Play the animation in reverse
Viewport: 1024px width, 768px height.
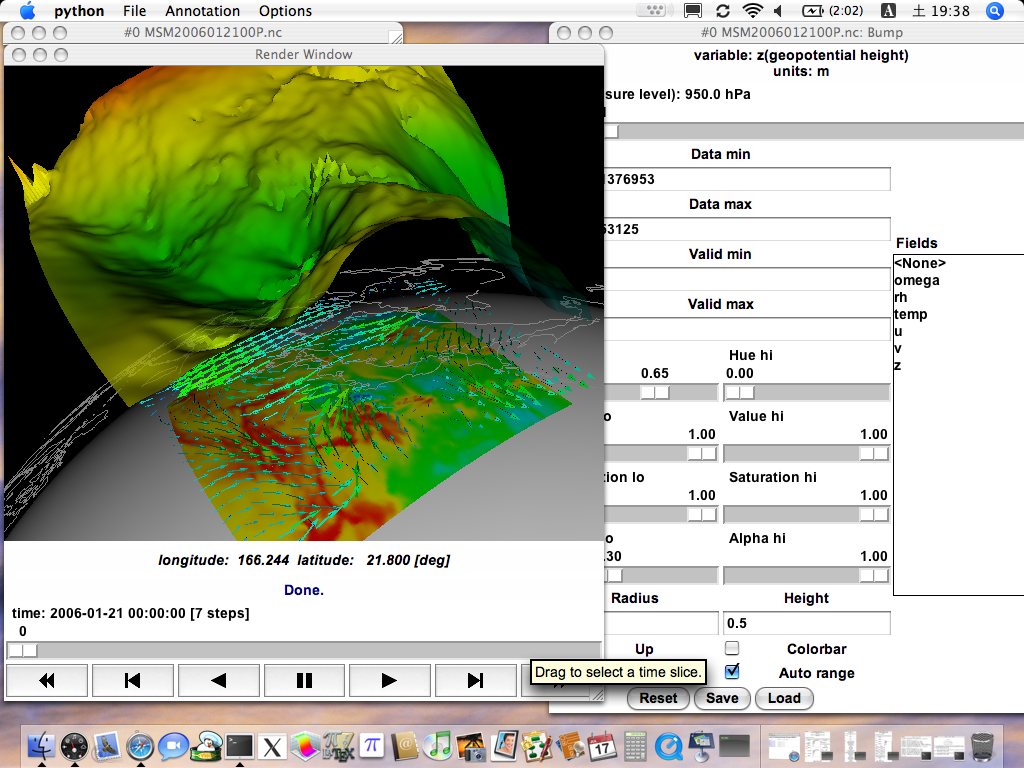coord(219,681)
